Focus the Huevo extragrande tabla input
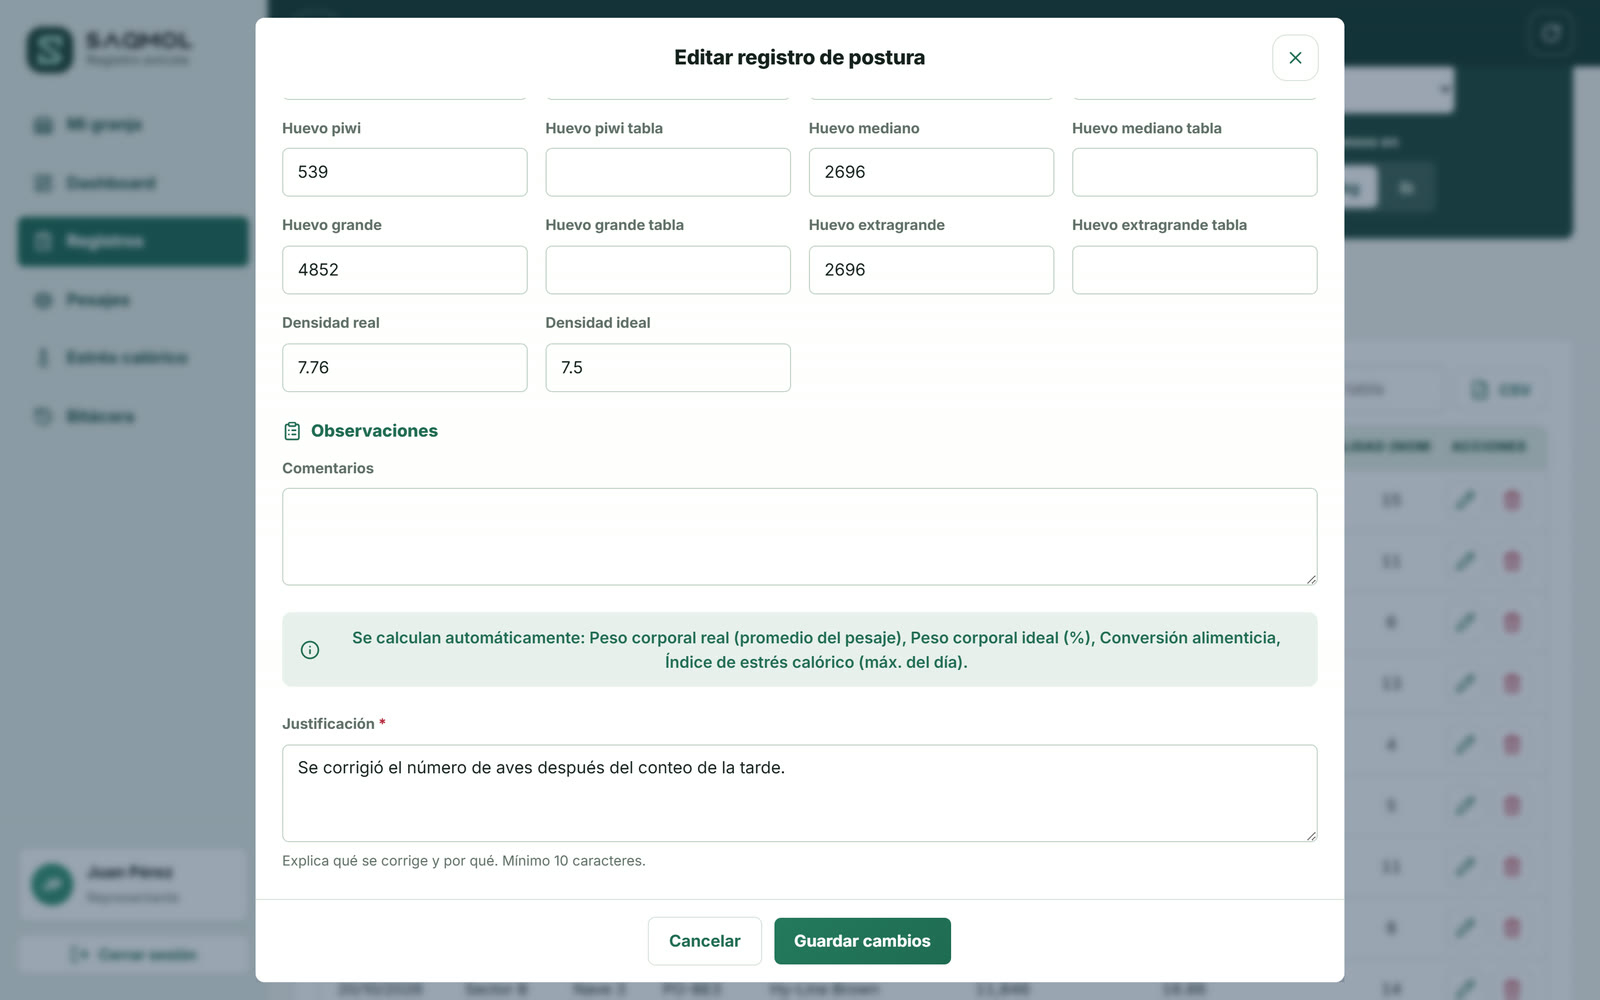 tap(1194, 270)
